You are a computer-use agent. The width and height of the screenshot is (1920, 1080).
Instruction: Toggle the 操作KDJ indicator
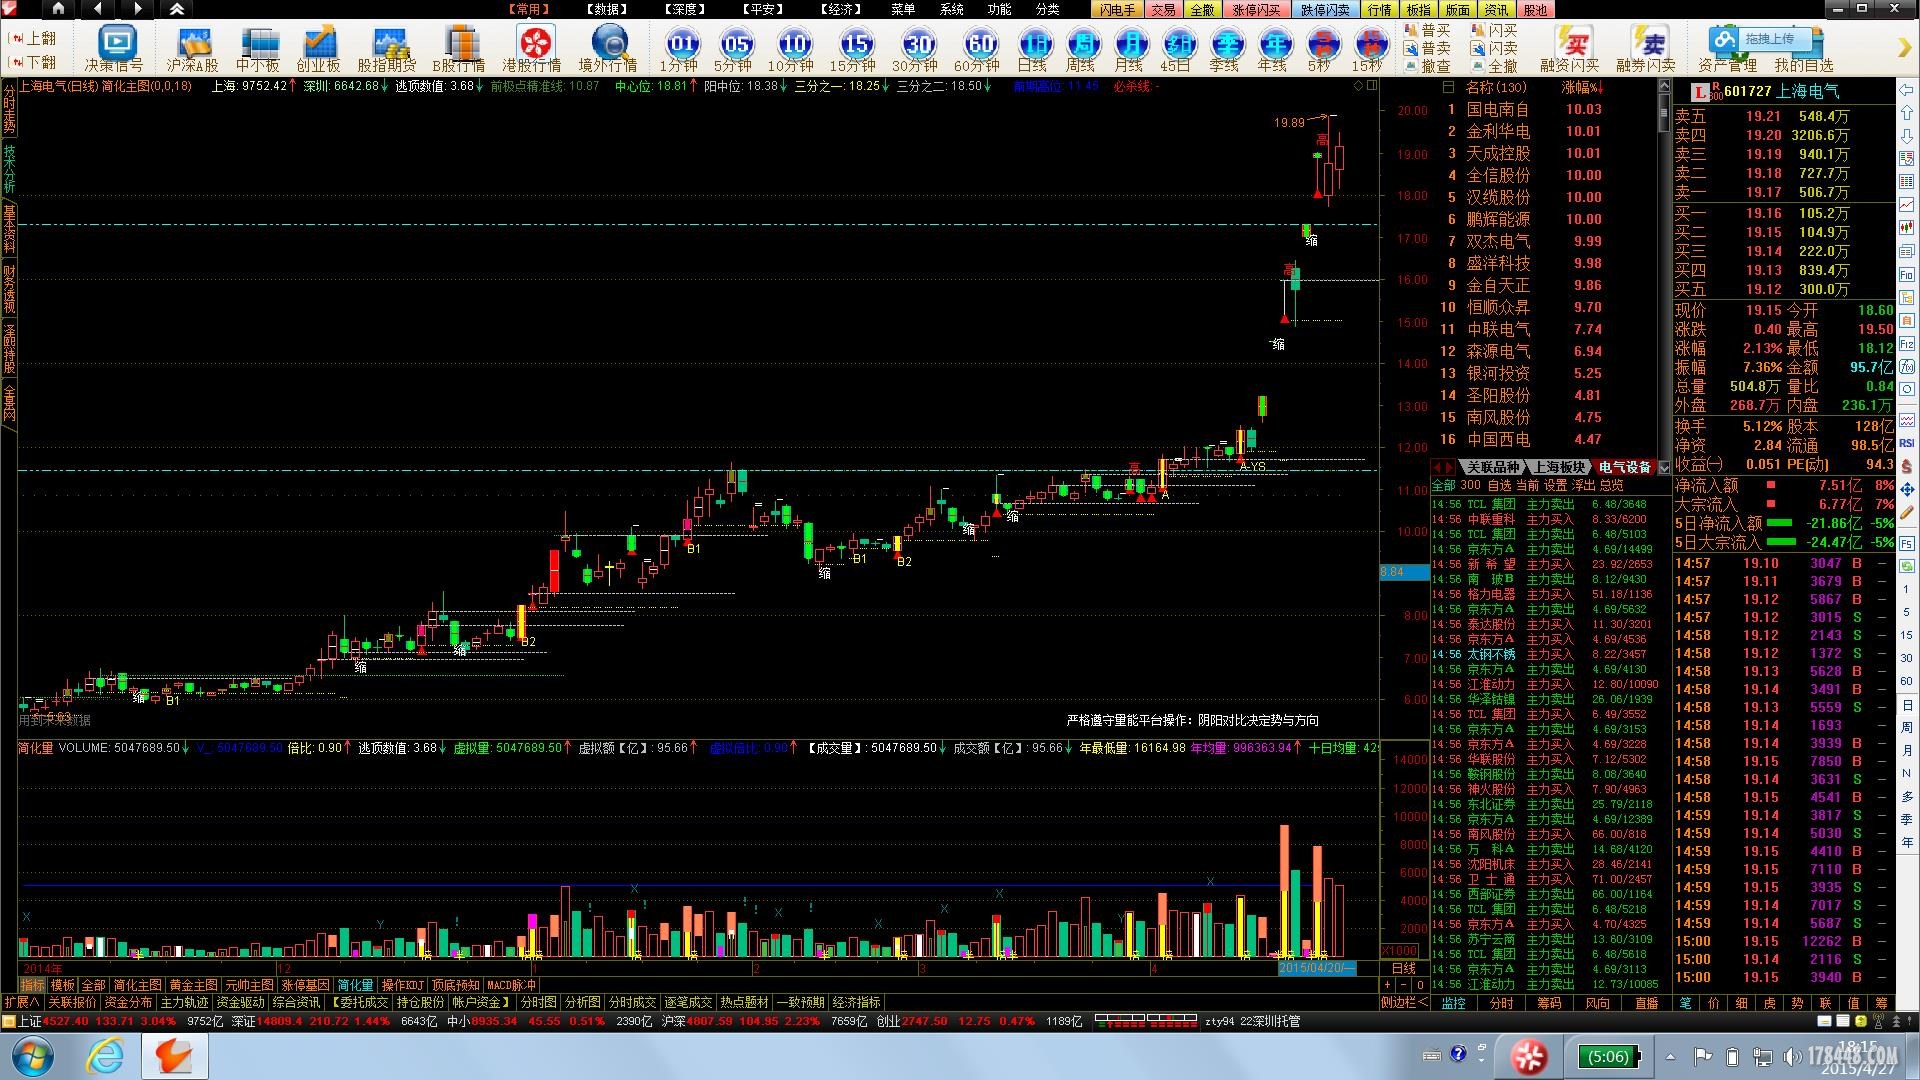pos(402,985)
